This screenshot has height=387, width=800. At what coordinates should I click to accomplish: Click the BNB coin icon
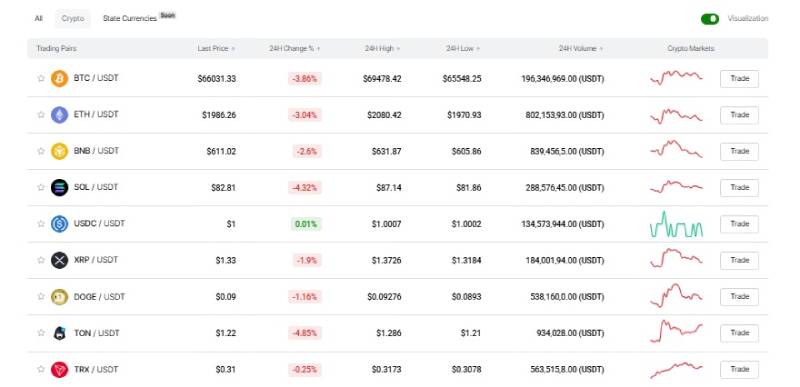pos(59,151)
